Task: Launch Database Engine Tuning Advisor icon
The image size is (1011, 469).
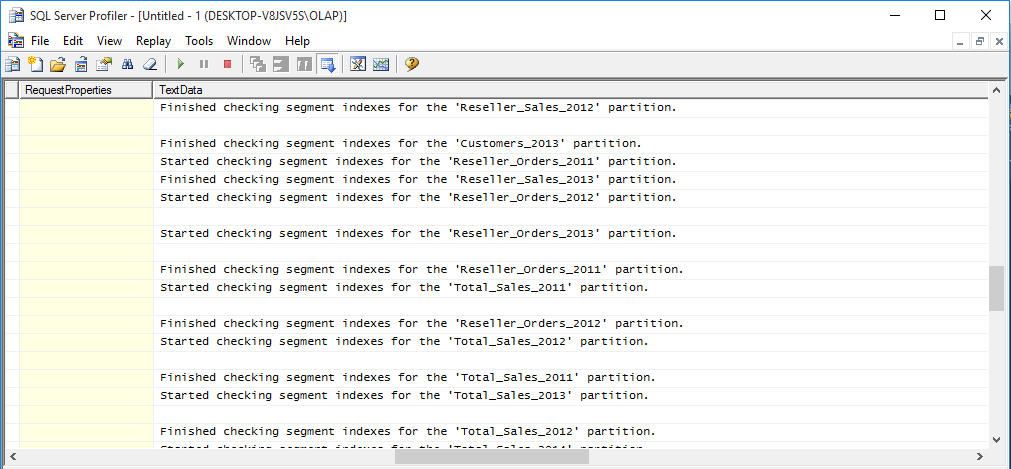Action: 358,65
